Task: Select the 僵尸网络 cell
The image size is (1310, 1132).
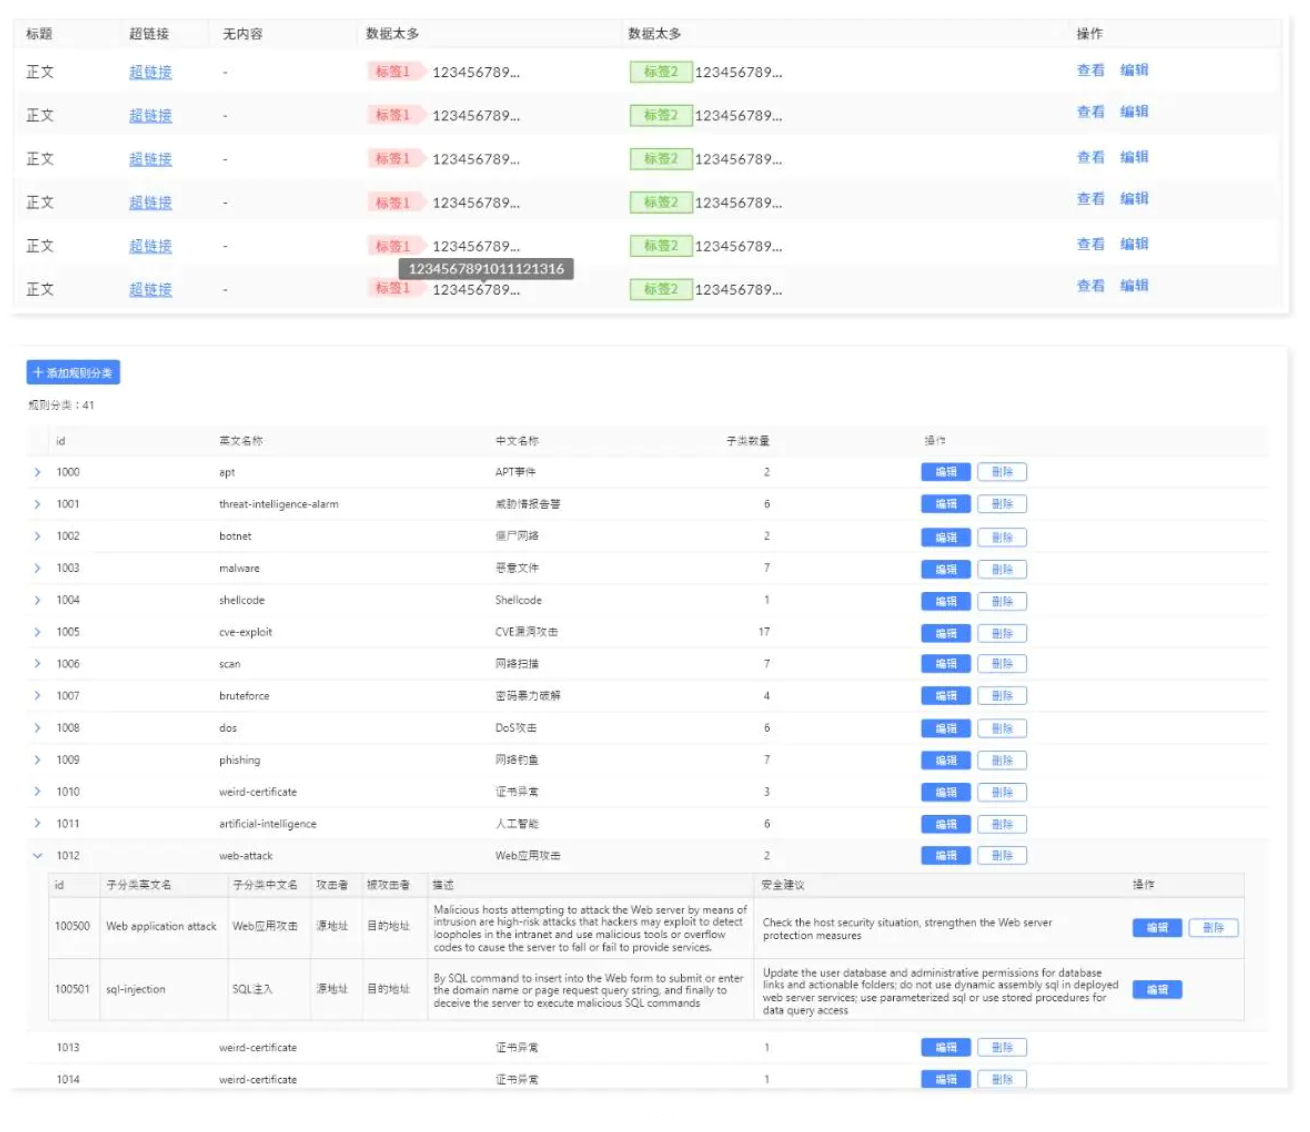Action: tap(517, 536)
